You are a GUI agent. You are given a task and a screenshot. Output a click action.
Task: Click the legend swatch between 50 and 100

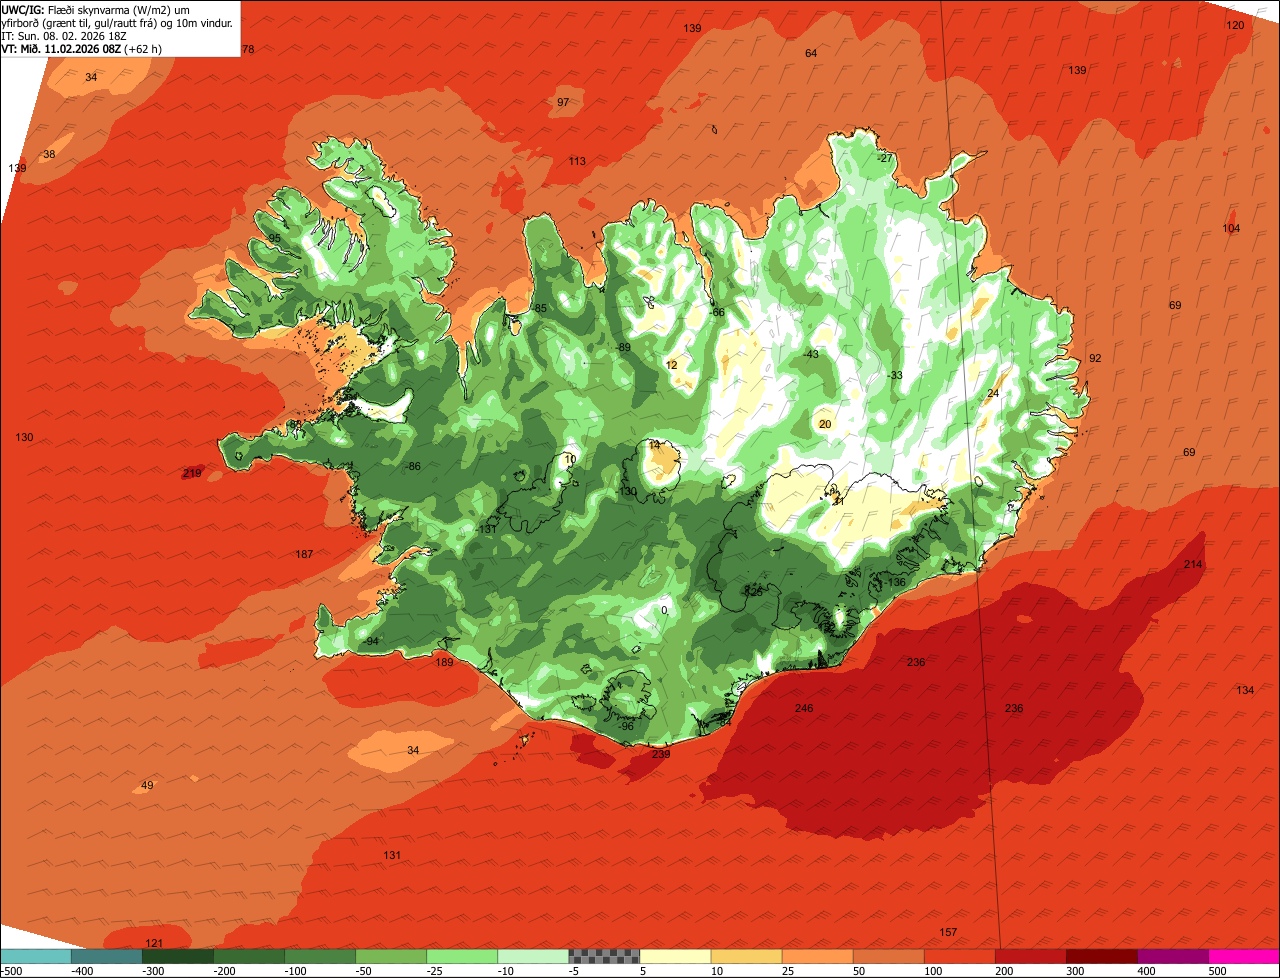tap(888, 956)
